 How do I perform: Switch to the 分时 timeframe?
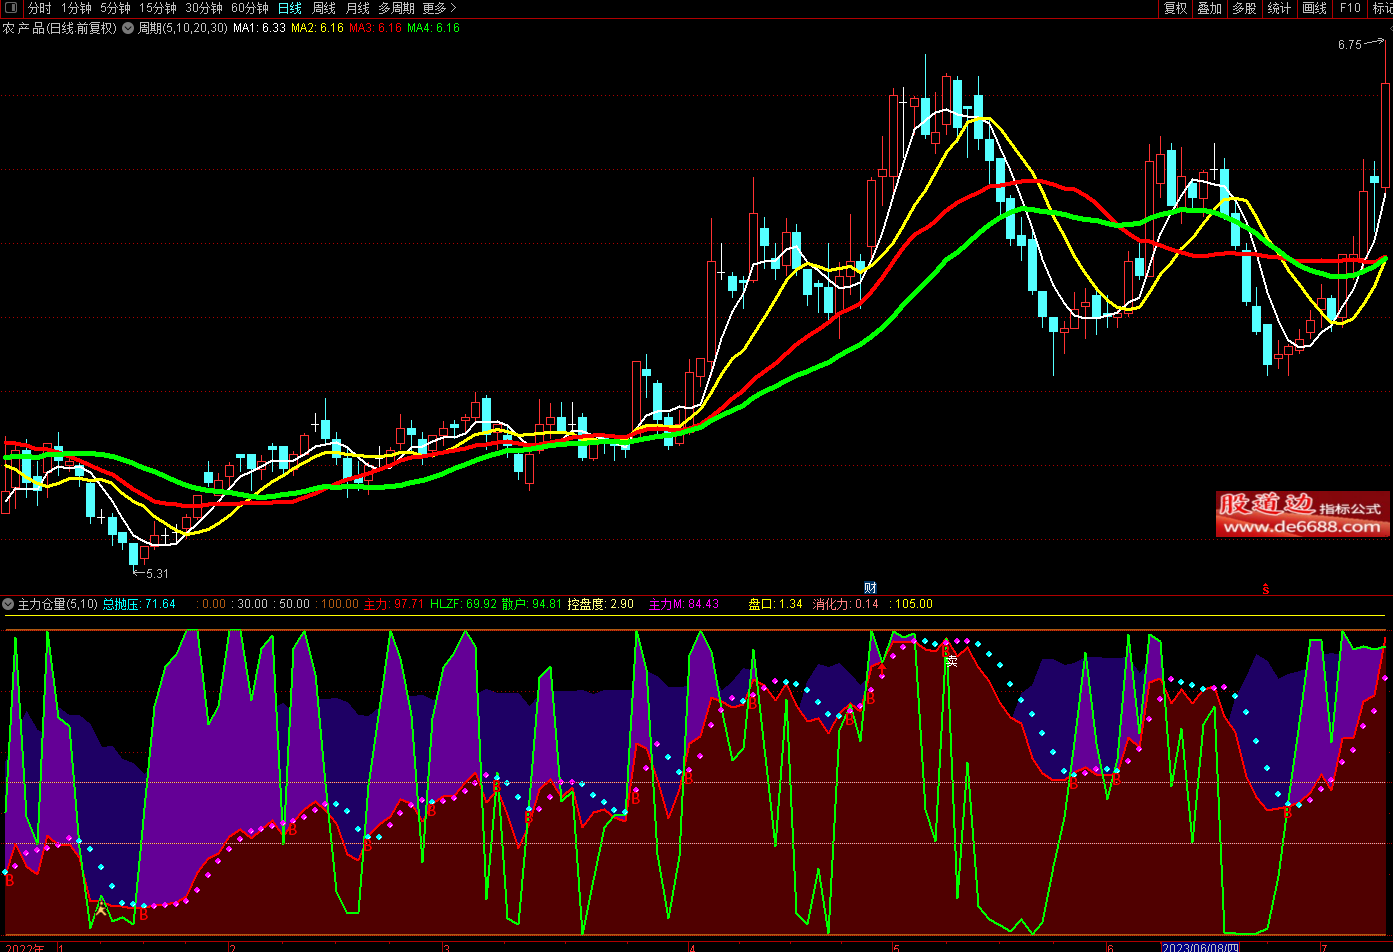40,8
